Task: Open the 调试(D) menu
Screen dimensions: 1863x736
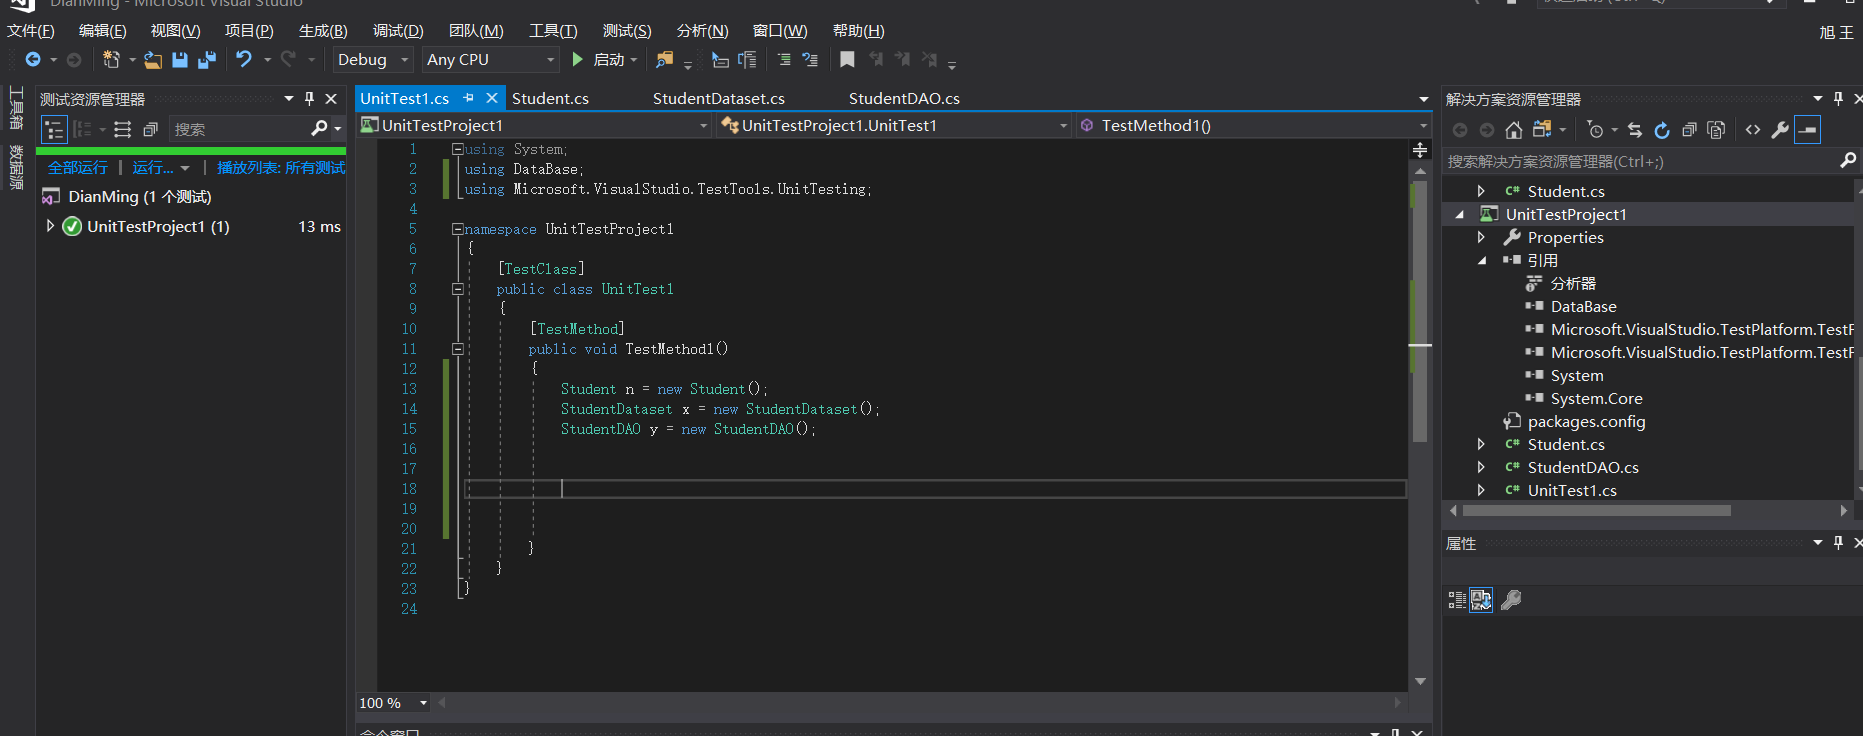Action: tap(398, 31)
